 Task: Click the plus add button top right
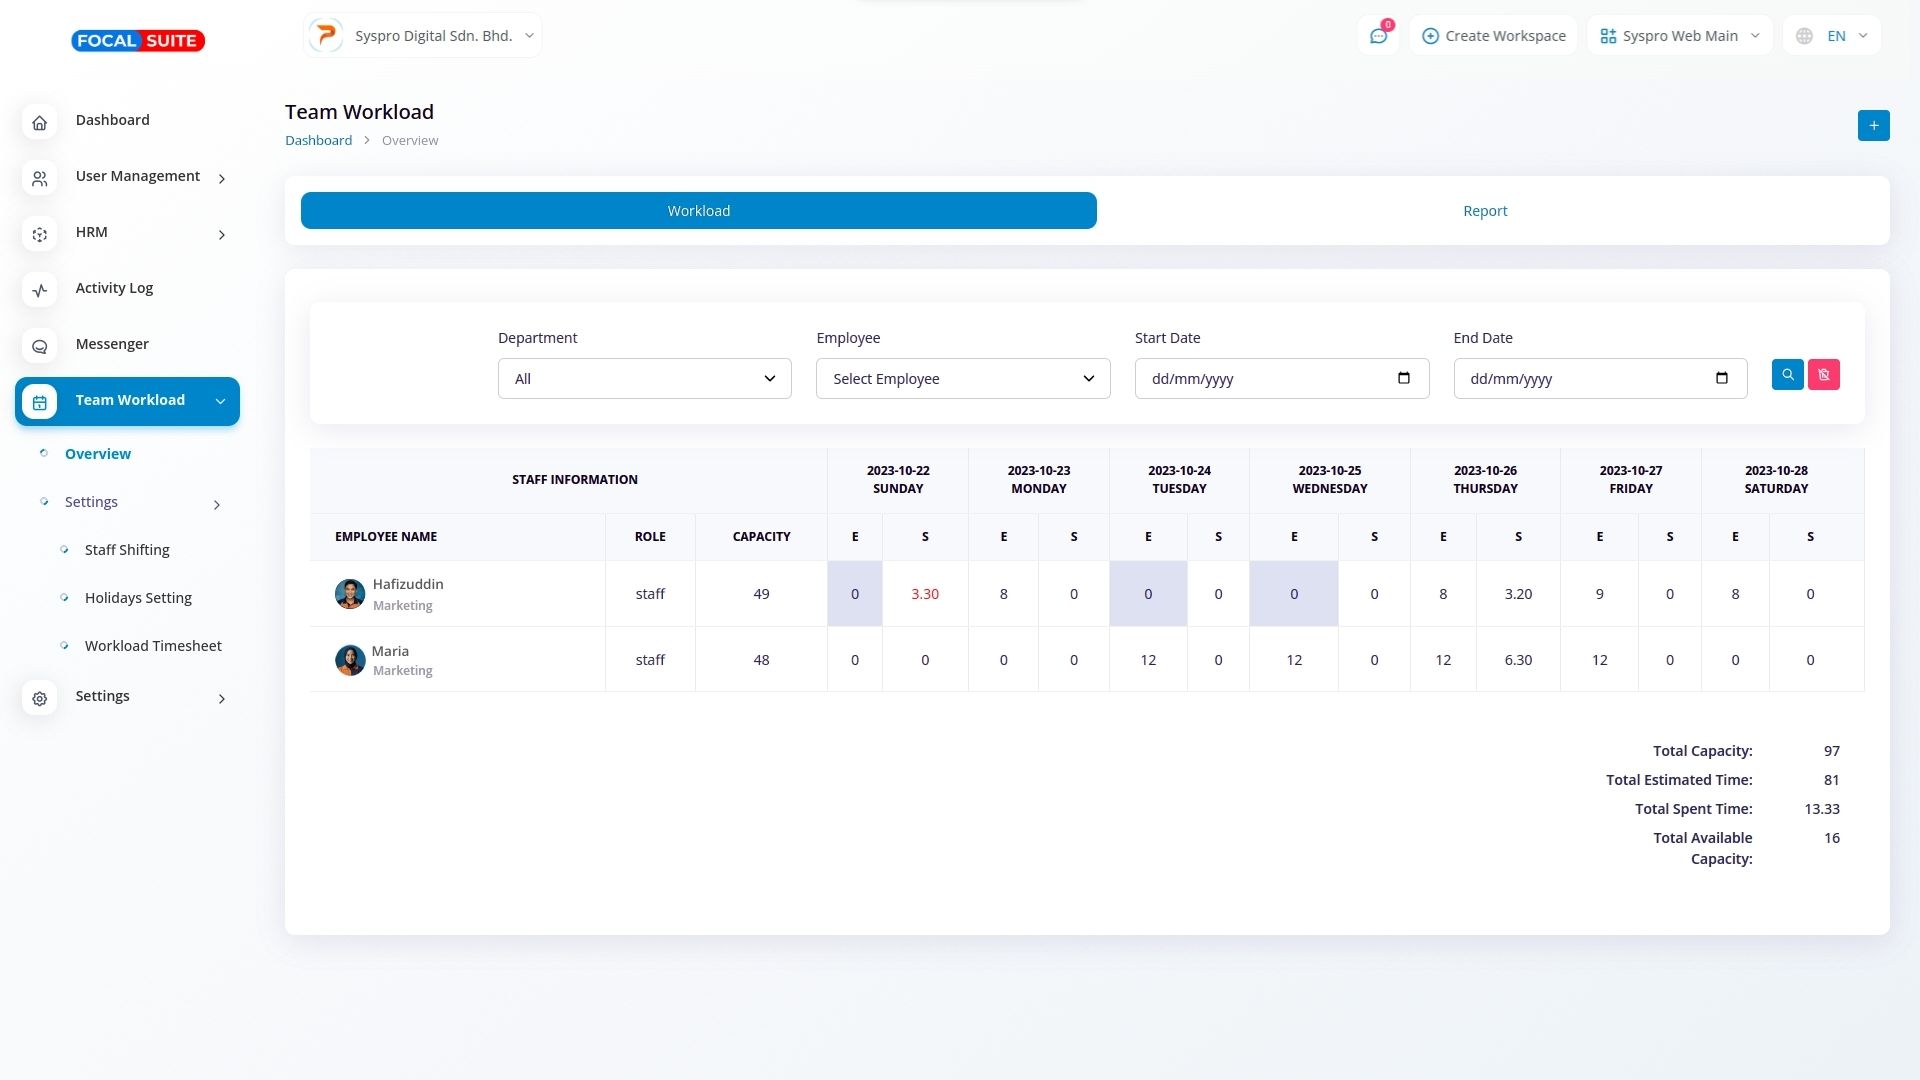click(x=1873, y=126)
